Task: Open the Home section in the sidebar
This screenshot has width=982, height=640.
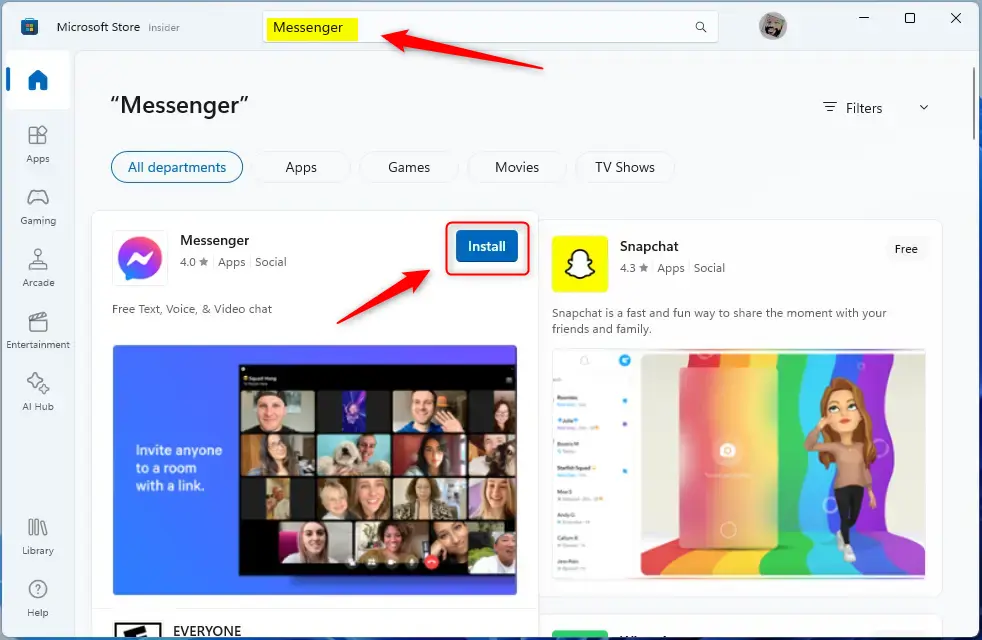Action: point(38,80)
